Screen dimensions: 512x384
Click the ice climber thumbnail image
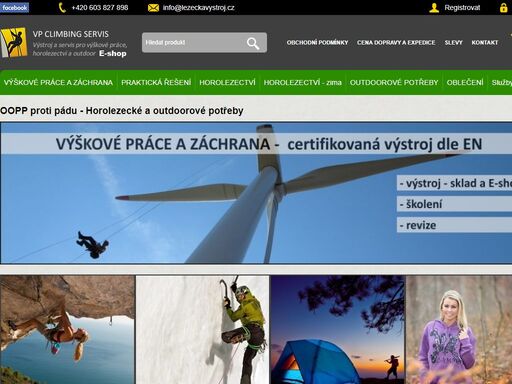coord(203,330)
